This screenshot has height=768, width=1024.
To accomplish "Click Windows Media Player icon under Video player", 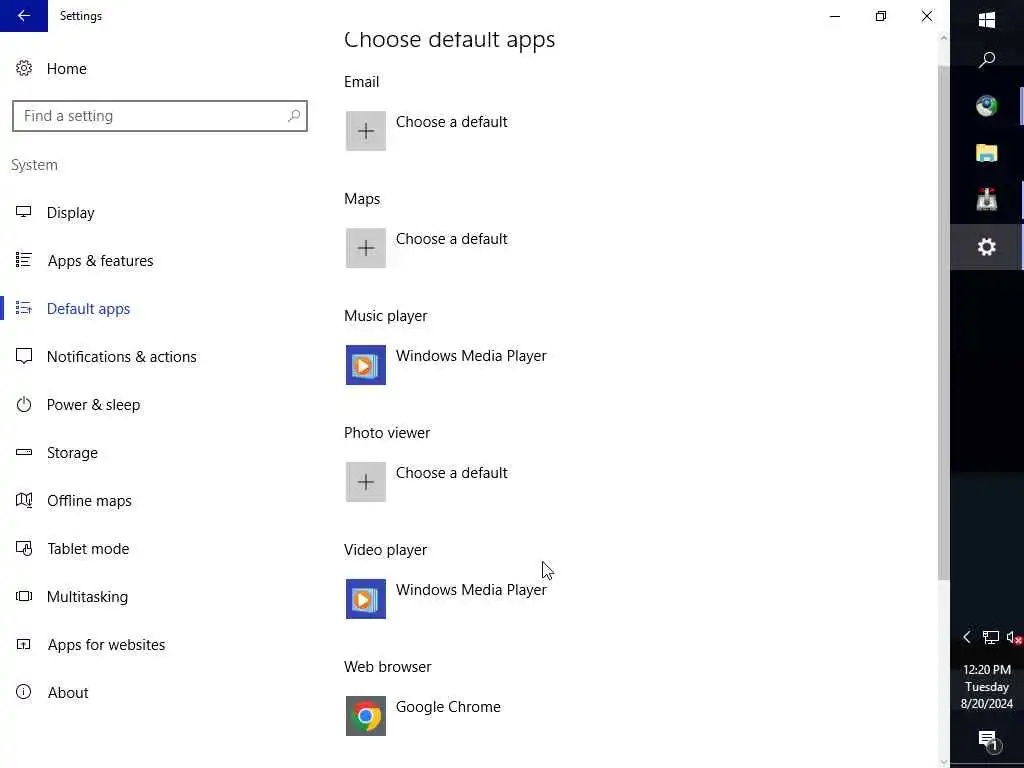I will (366, 599).
